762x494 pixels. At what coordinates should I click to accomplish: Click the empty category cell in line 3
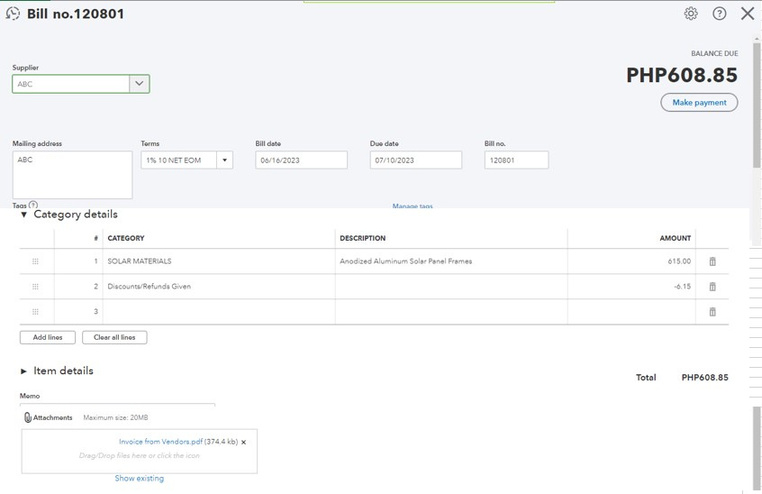219,312
